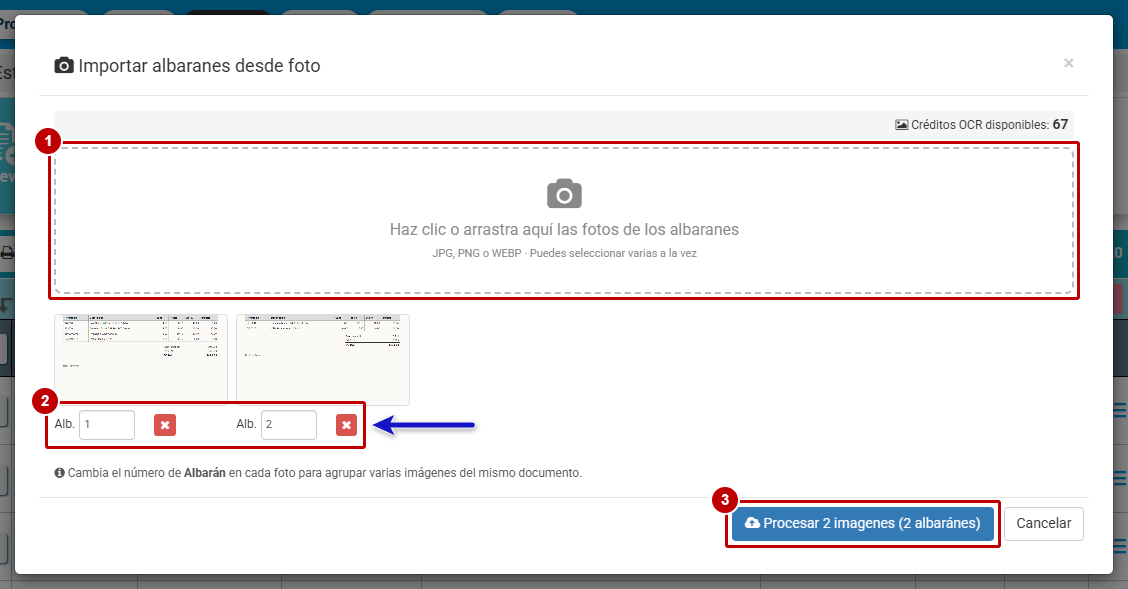The image size is (1128, 589).
Task: Click the 'Créditos OCR disponibles: 67' text
Action: coord(989,124)
